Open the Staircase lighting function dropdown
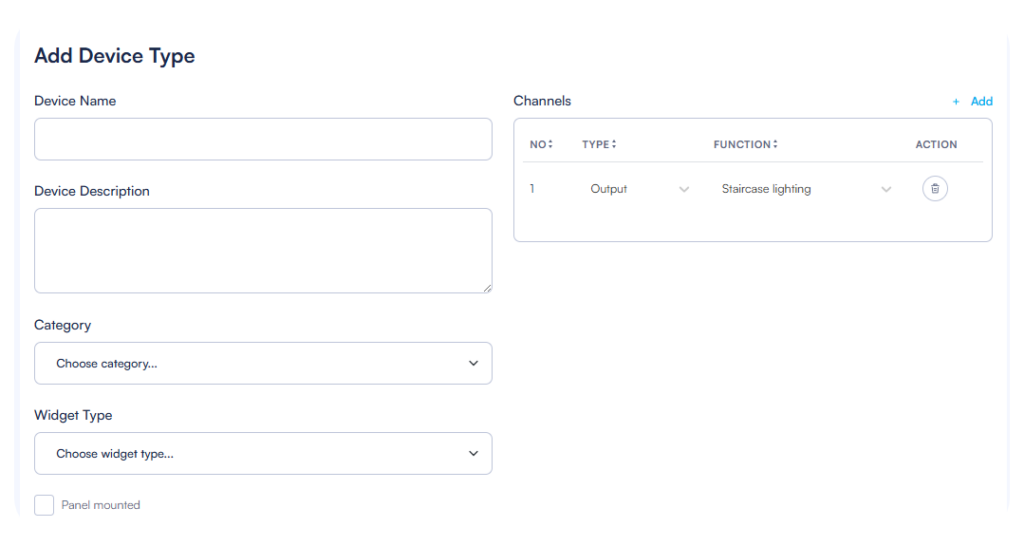Viewport: 1024px width, 546px height. 805,189
